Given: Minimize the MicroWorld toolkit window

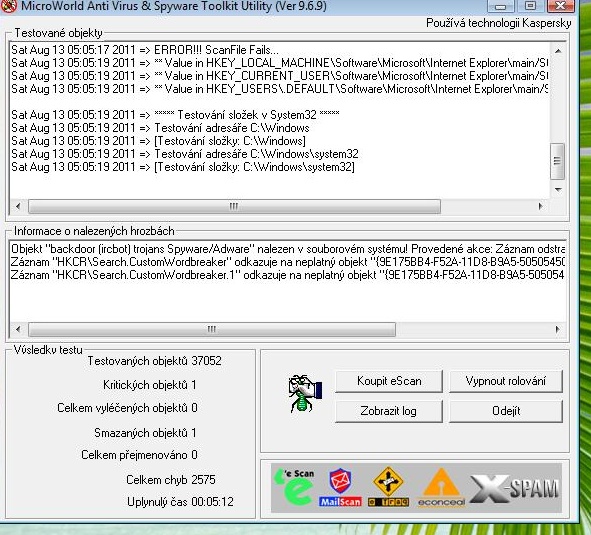Looking at the screenshot, I should point(500,6).
